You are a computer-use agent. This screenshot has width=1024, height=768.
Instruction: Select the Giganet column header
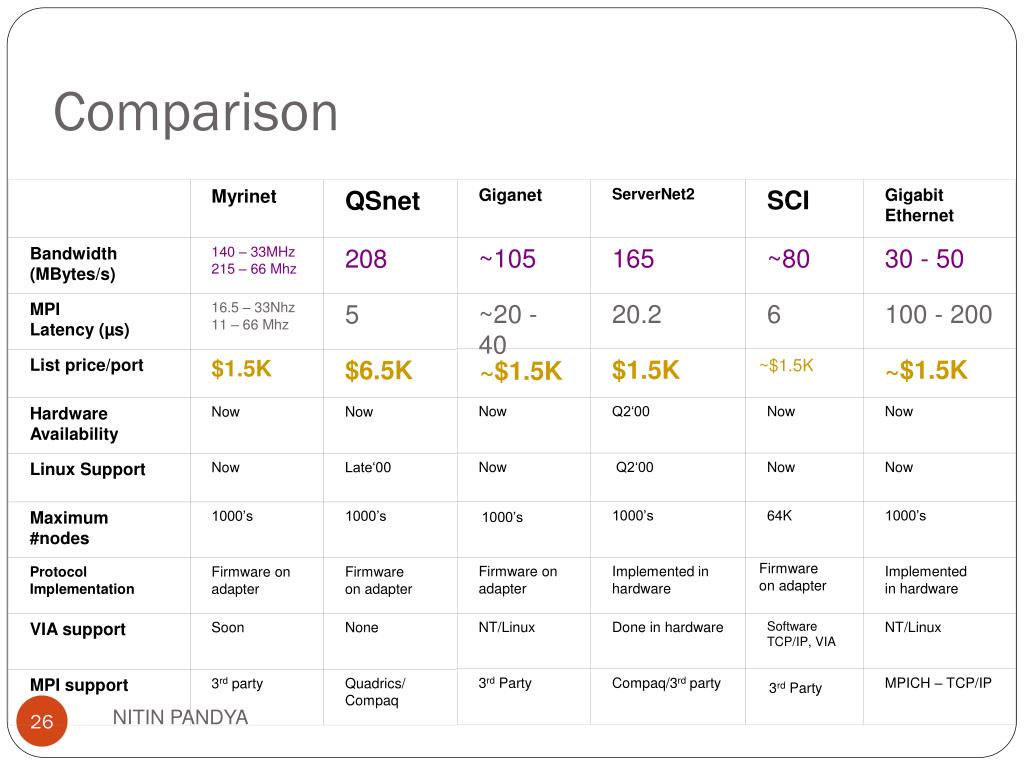pyautogui.click(x=510, y=195)
